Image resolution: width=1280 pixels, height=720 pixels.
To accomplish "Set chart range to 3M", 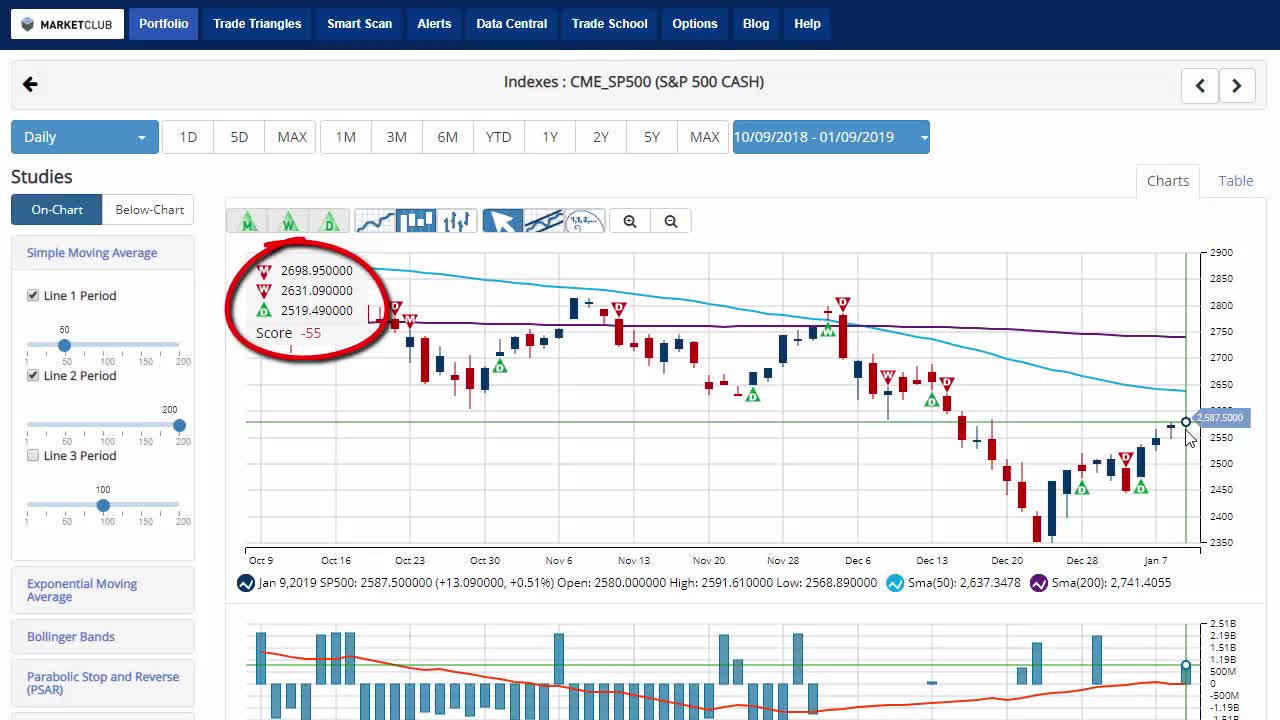I will point(397,137).
